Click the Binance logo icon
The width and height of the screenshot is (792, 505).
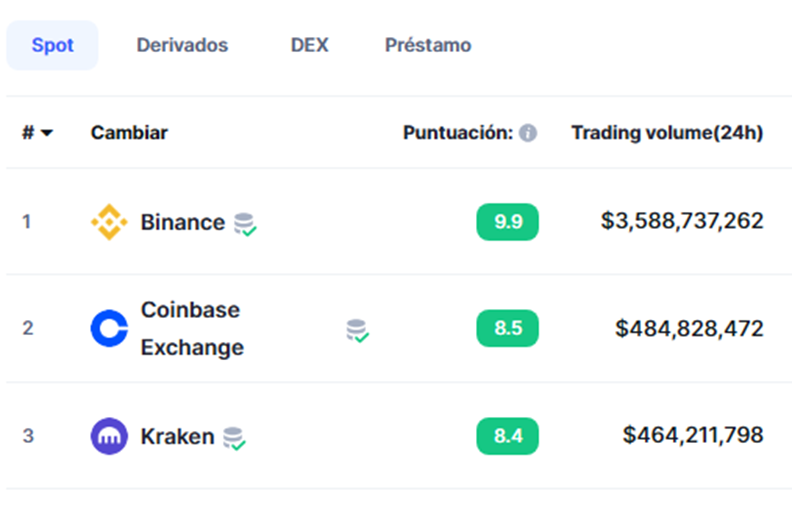[109, 222]
